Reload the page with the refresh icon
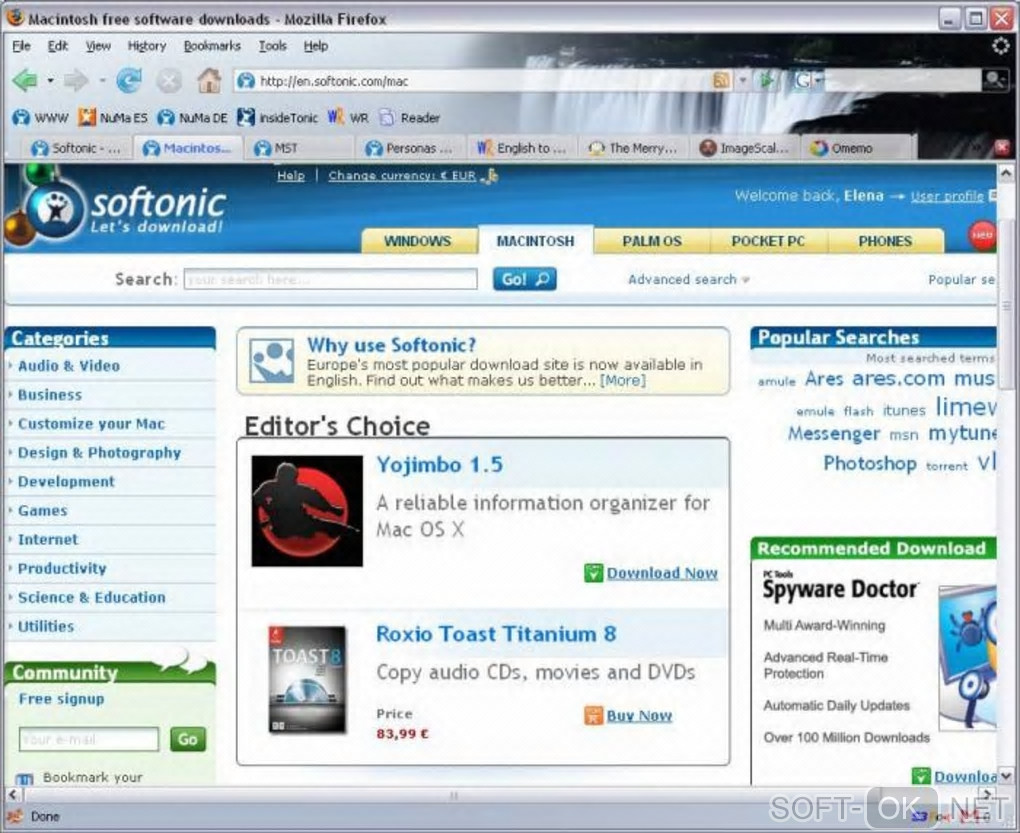This screenshot has width=1020, height=833. 129,81
